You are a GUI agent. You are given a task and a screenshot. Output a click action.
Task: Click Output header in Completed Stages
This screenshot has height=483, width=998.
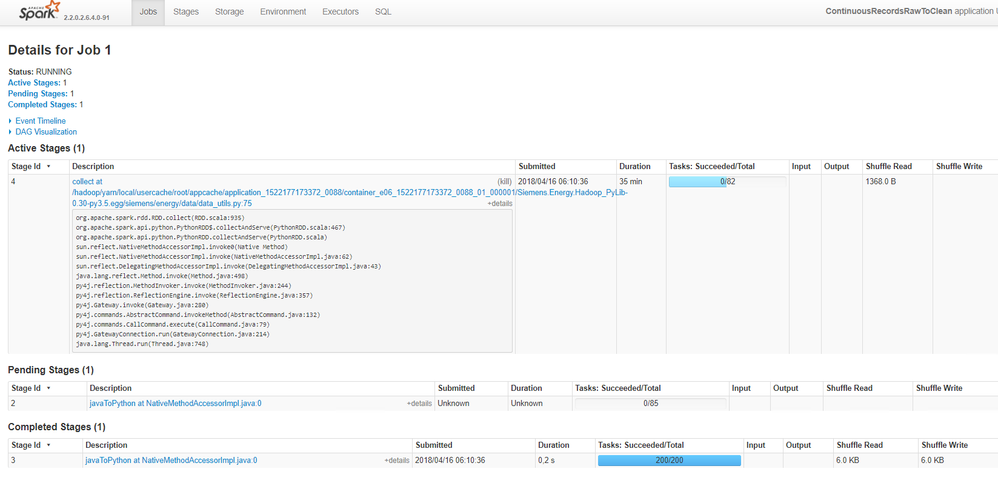(x=798, y=445)
